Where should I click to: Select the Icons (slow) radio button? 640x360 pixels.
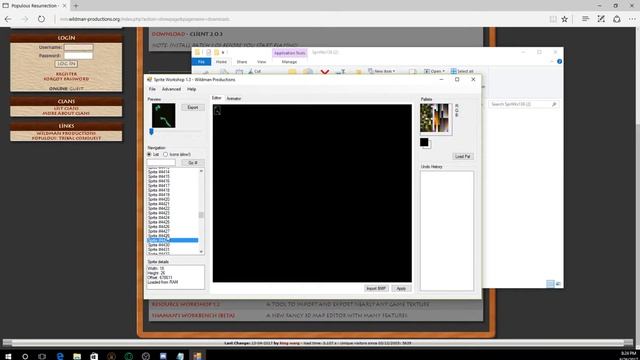(165, 154)
